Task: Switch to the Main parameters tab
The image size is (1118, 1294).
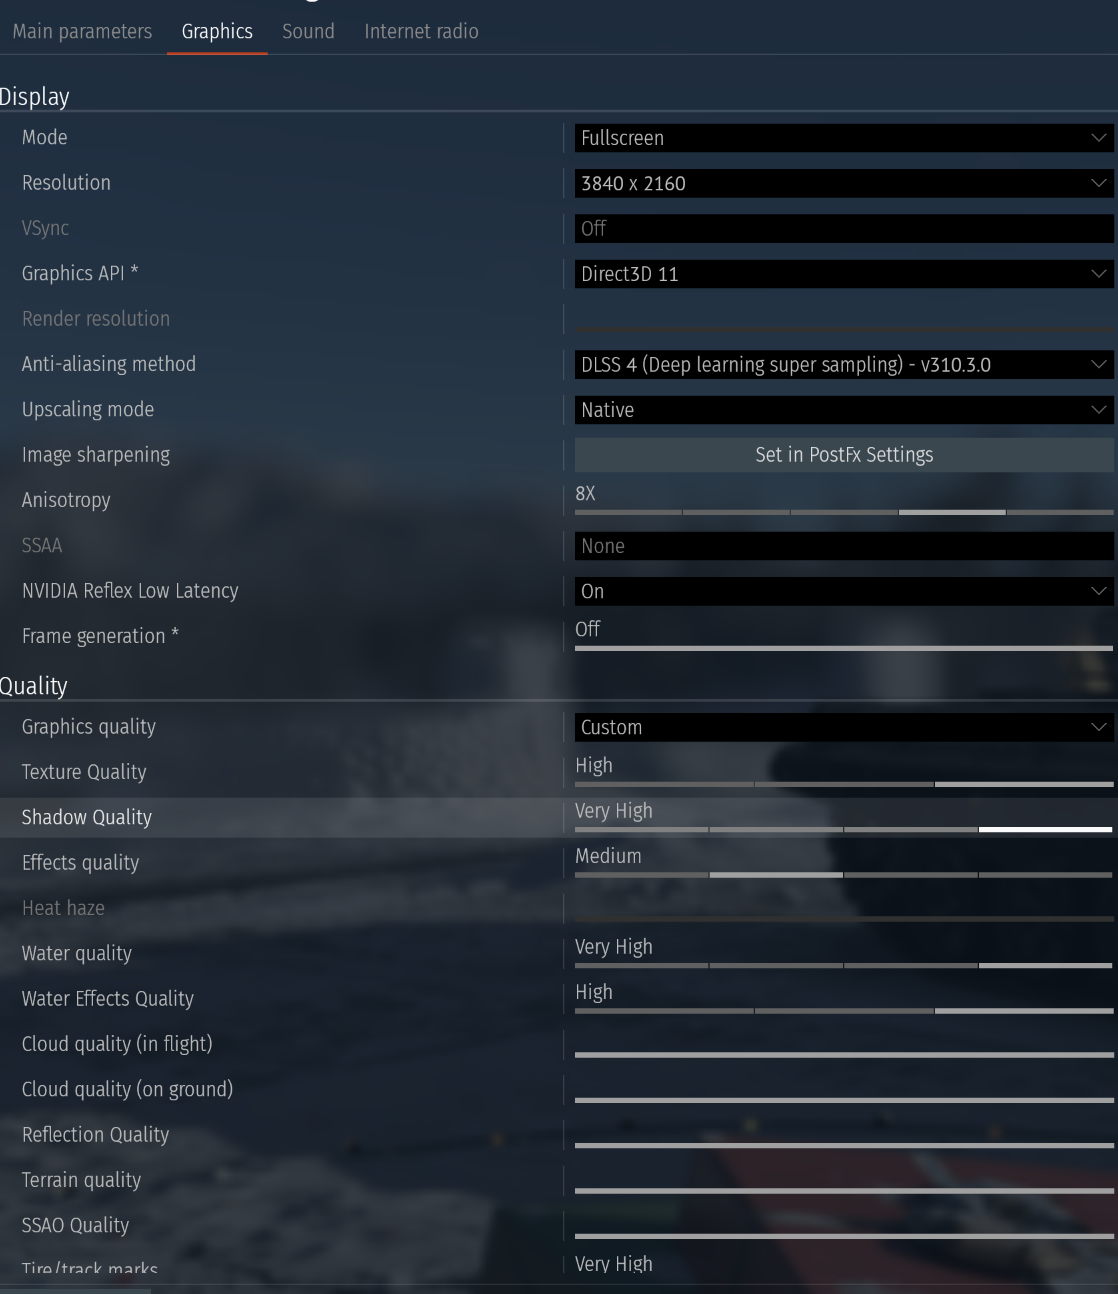Action: tap(82, 31)
